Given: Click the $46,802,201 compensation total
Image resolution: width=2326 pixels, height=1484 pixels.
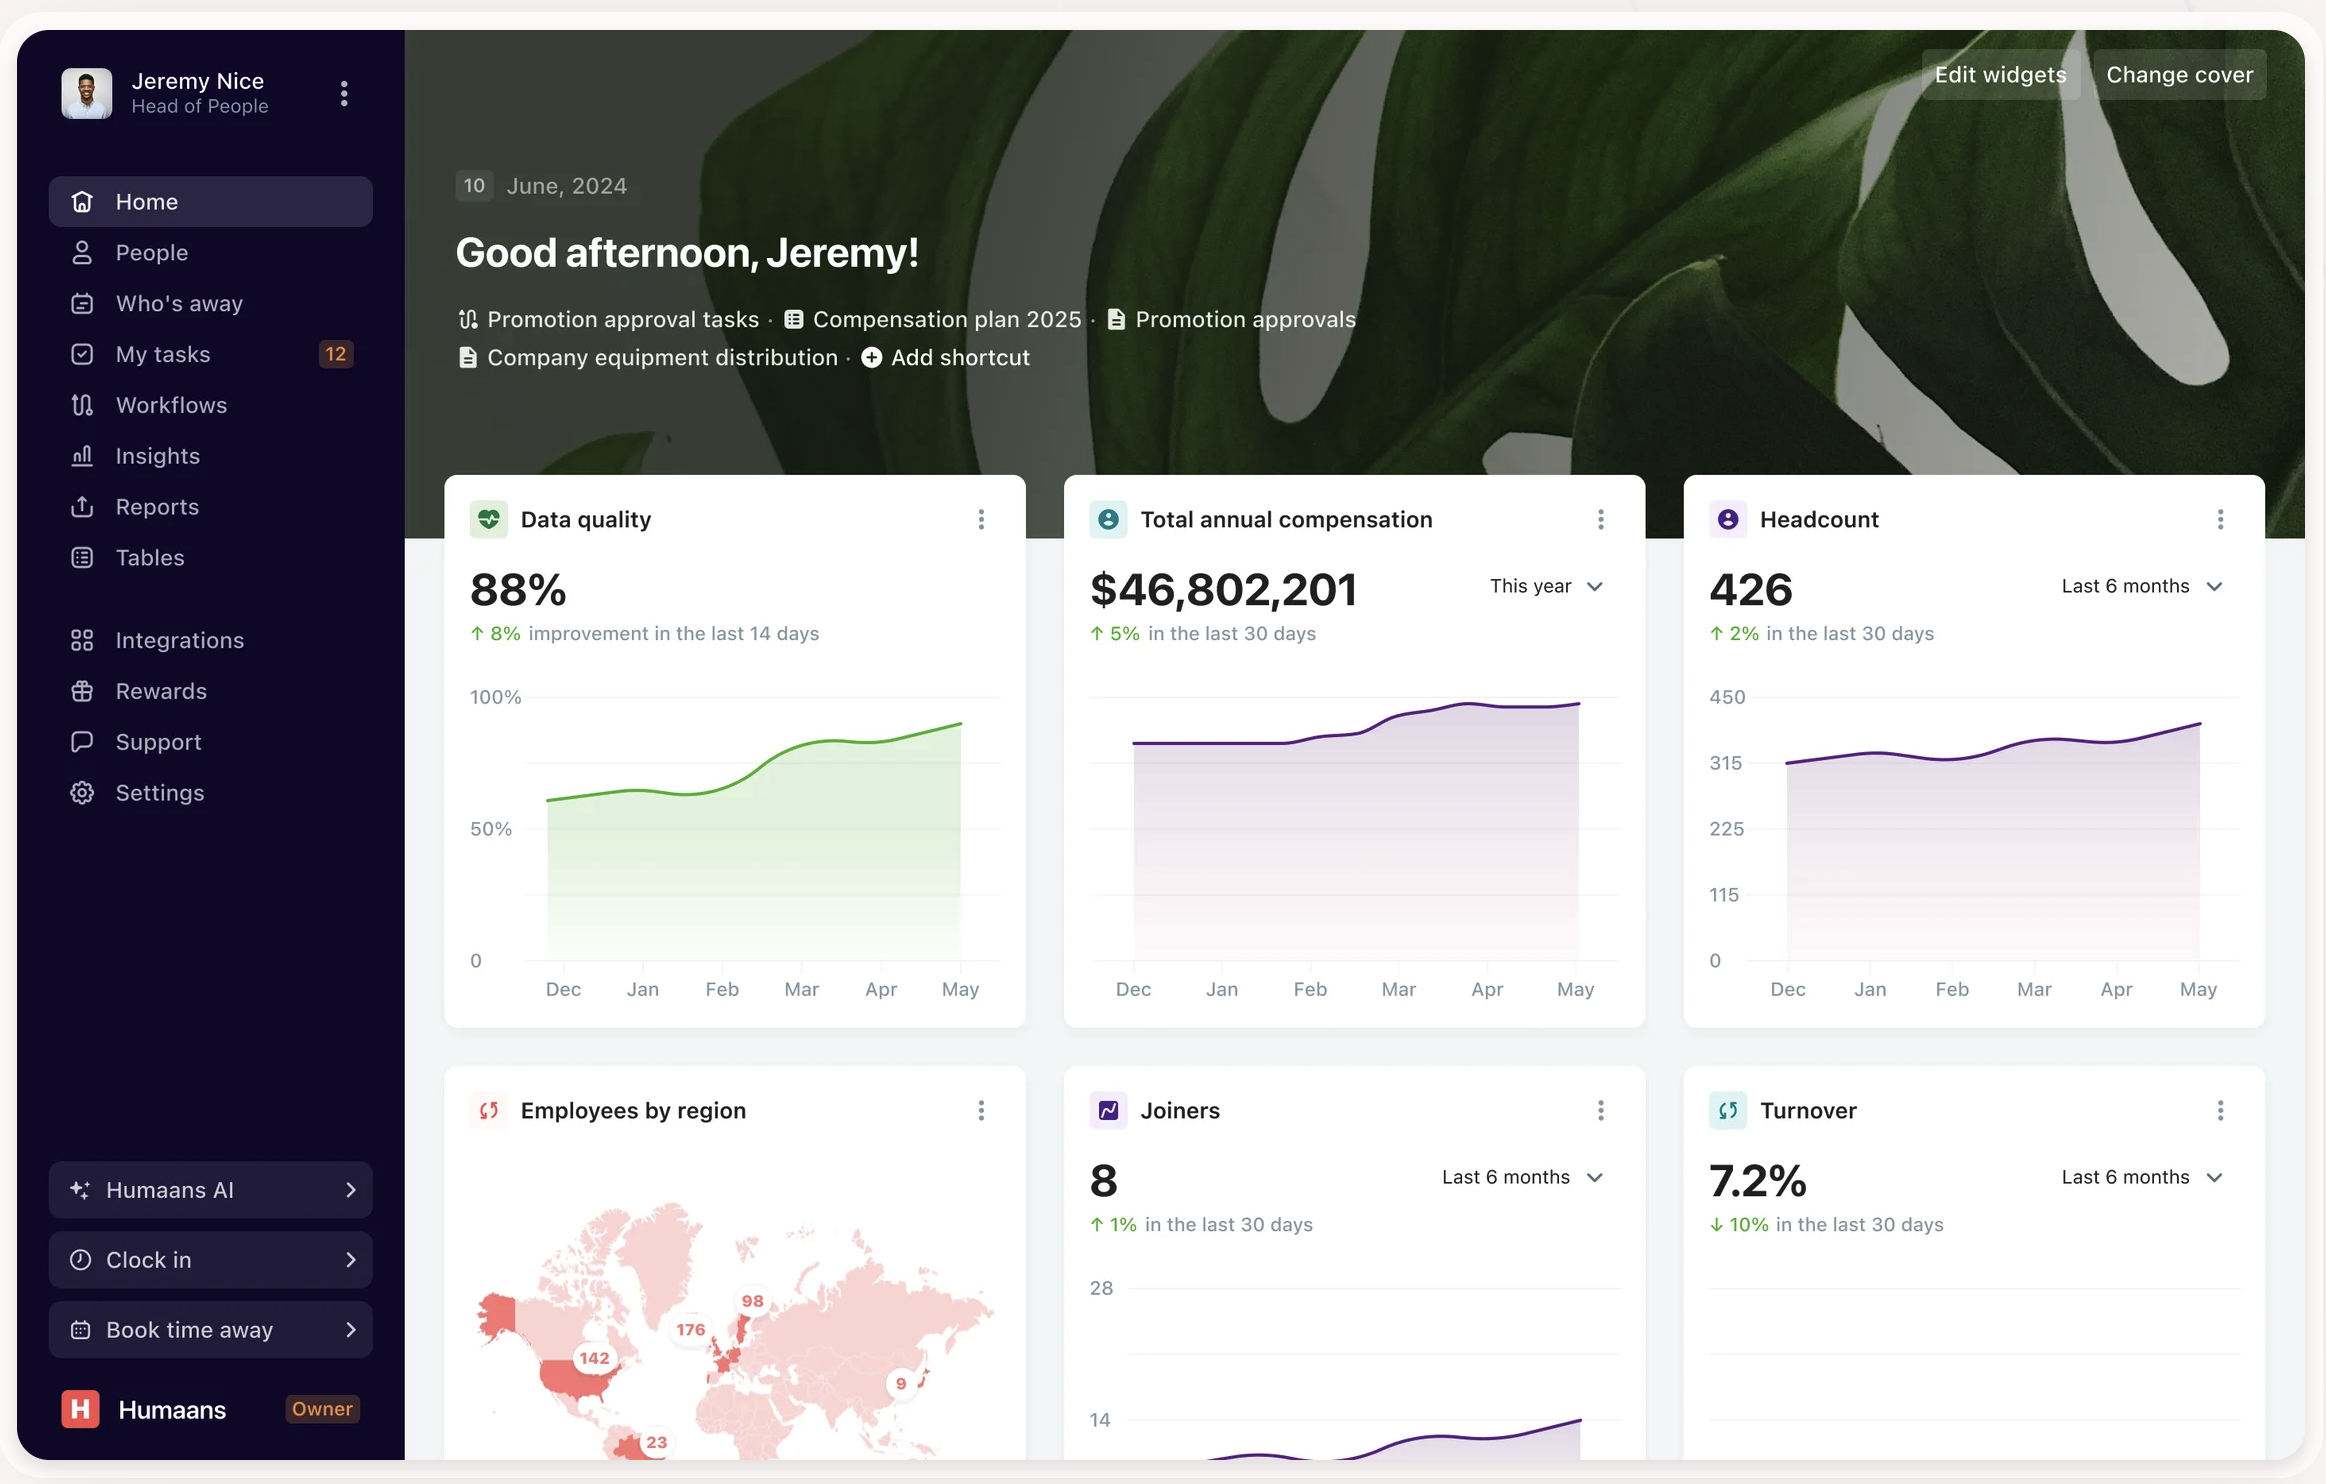Looking at the screenshot, I should (1223, 589).
